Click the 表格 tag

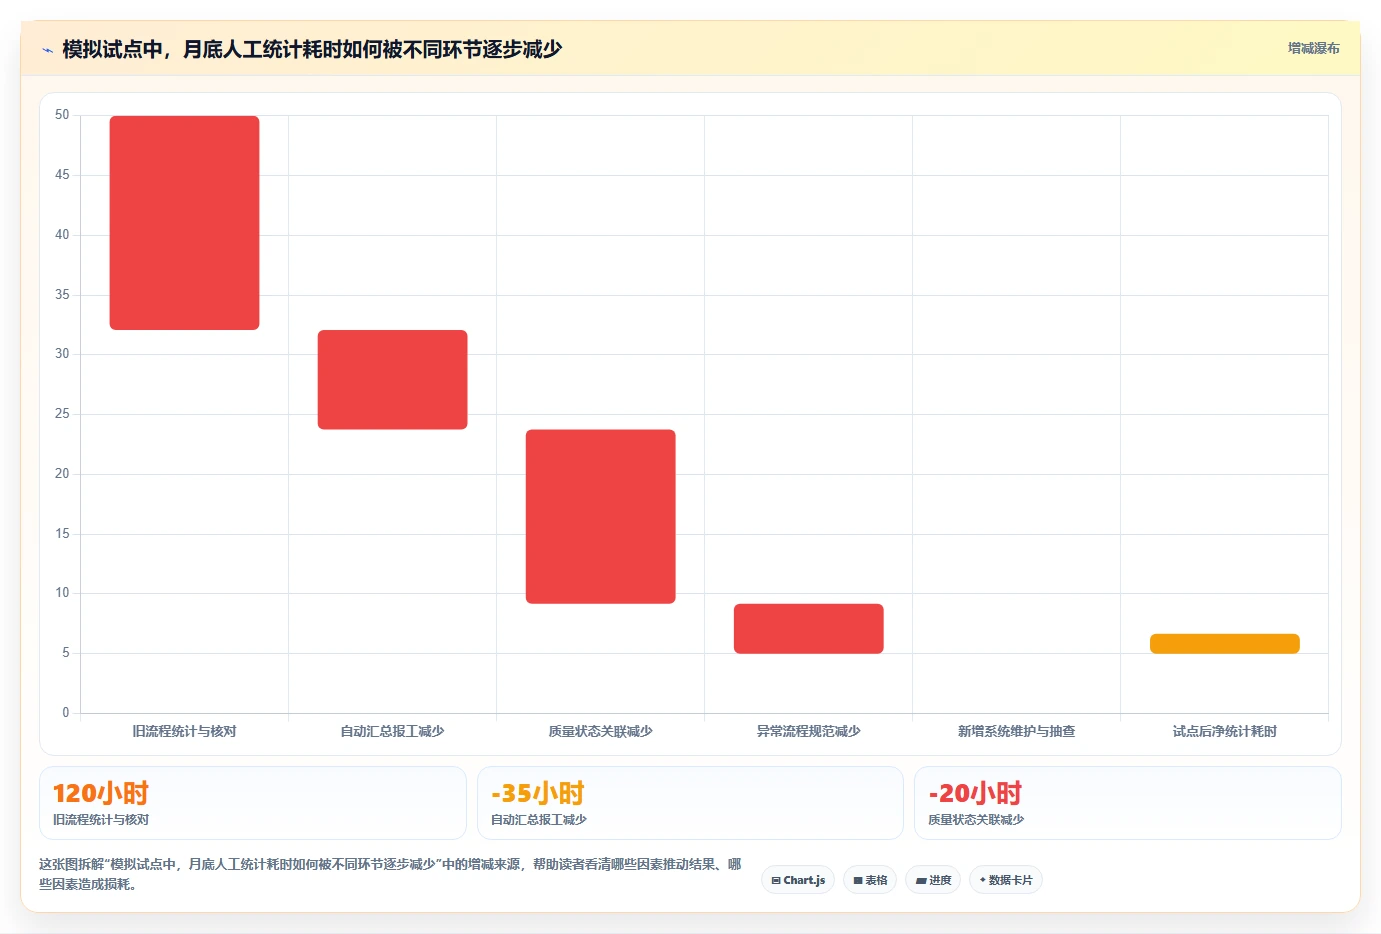[x=870, y=880]
